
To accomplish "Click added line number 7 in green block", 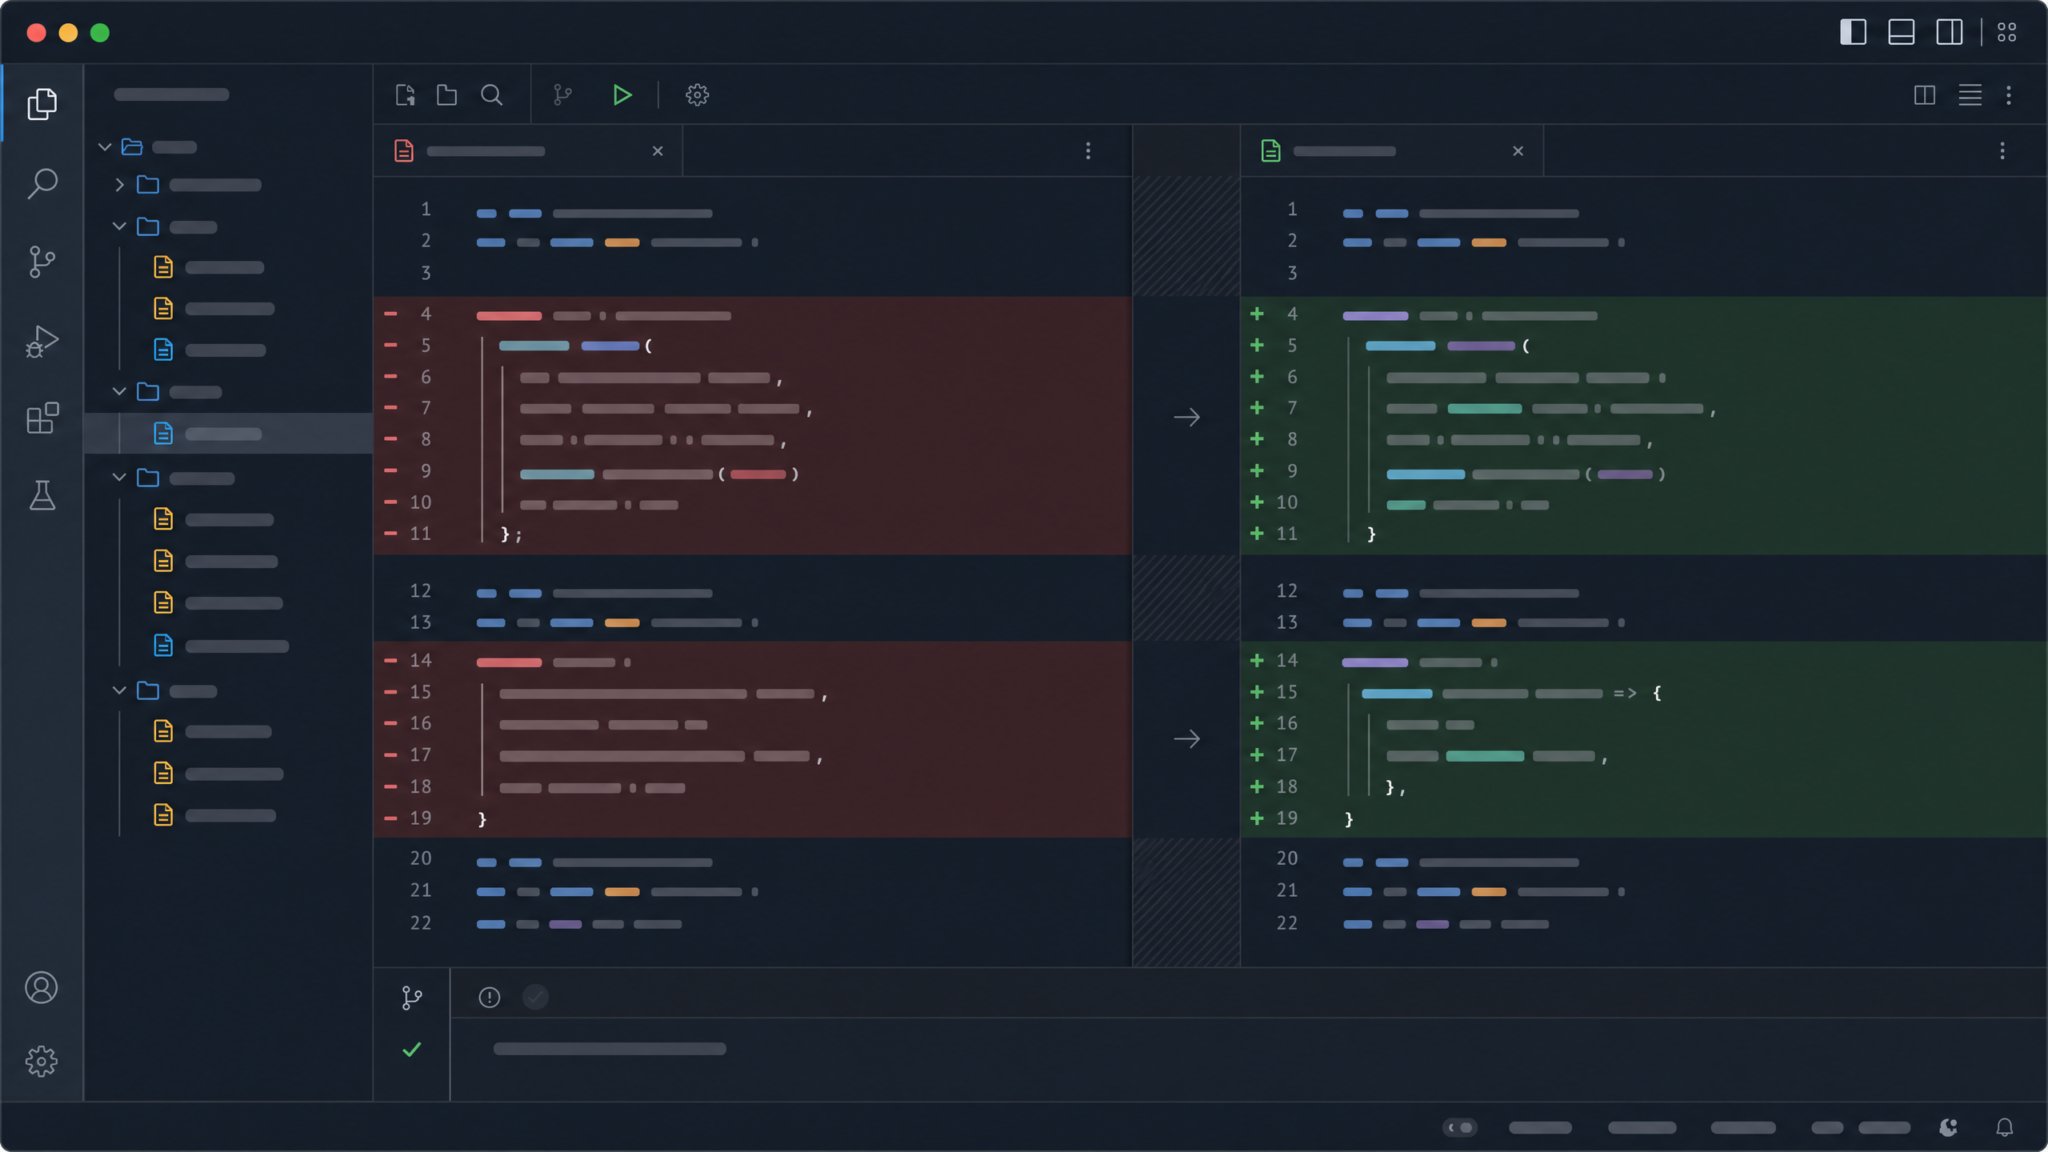I will (x=1292, y=408).
